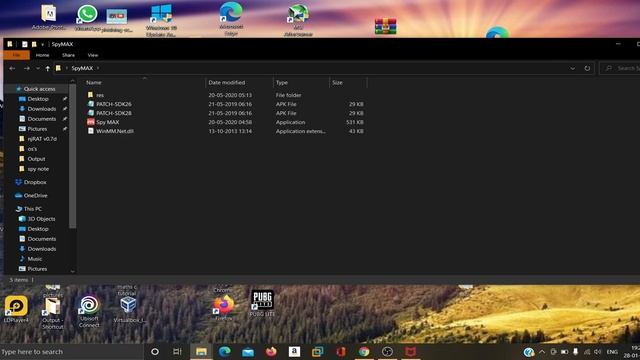This screenshot has height=360, width=640.
Task: Select the res folder
Action: tap(100, 95)
